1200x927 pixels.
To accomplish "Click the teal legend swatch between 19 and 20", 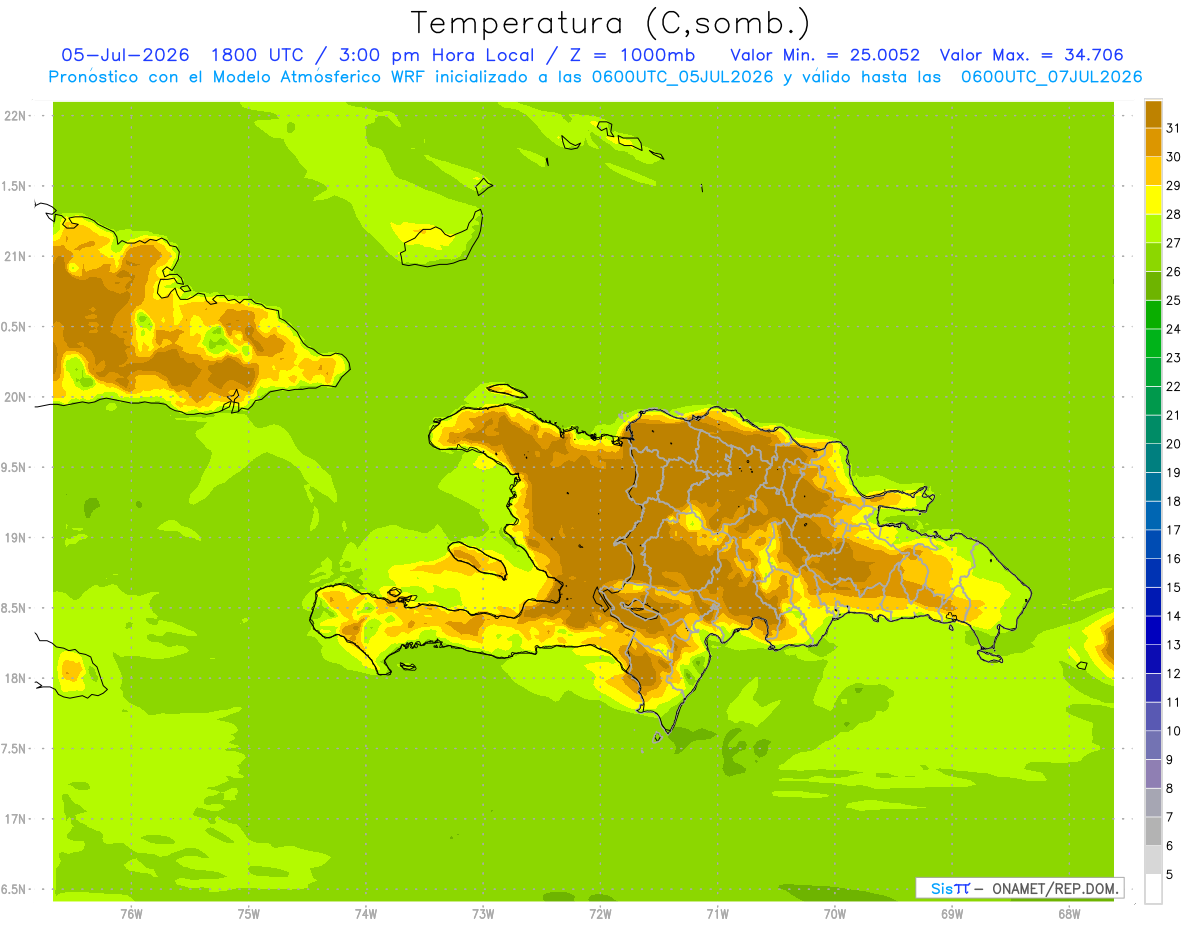I will point(1153,458).
